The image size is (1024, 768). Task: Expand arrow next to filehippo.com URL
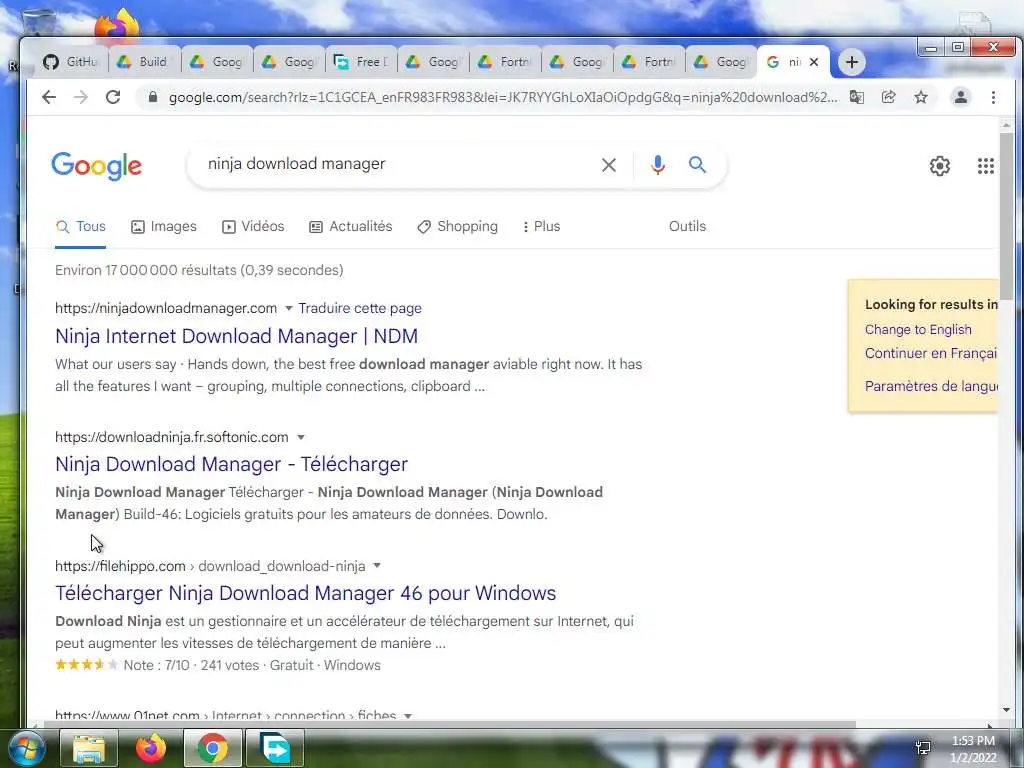click(x=377, y=566)
